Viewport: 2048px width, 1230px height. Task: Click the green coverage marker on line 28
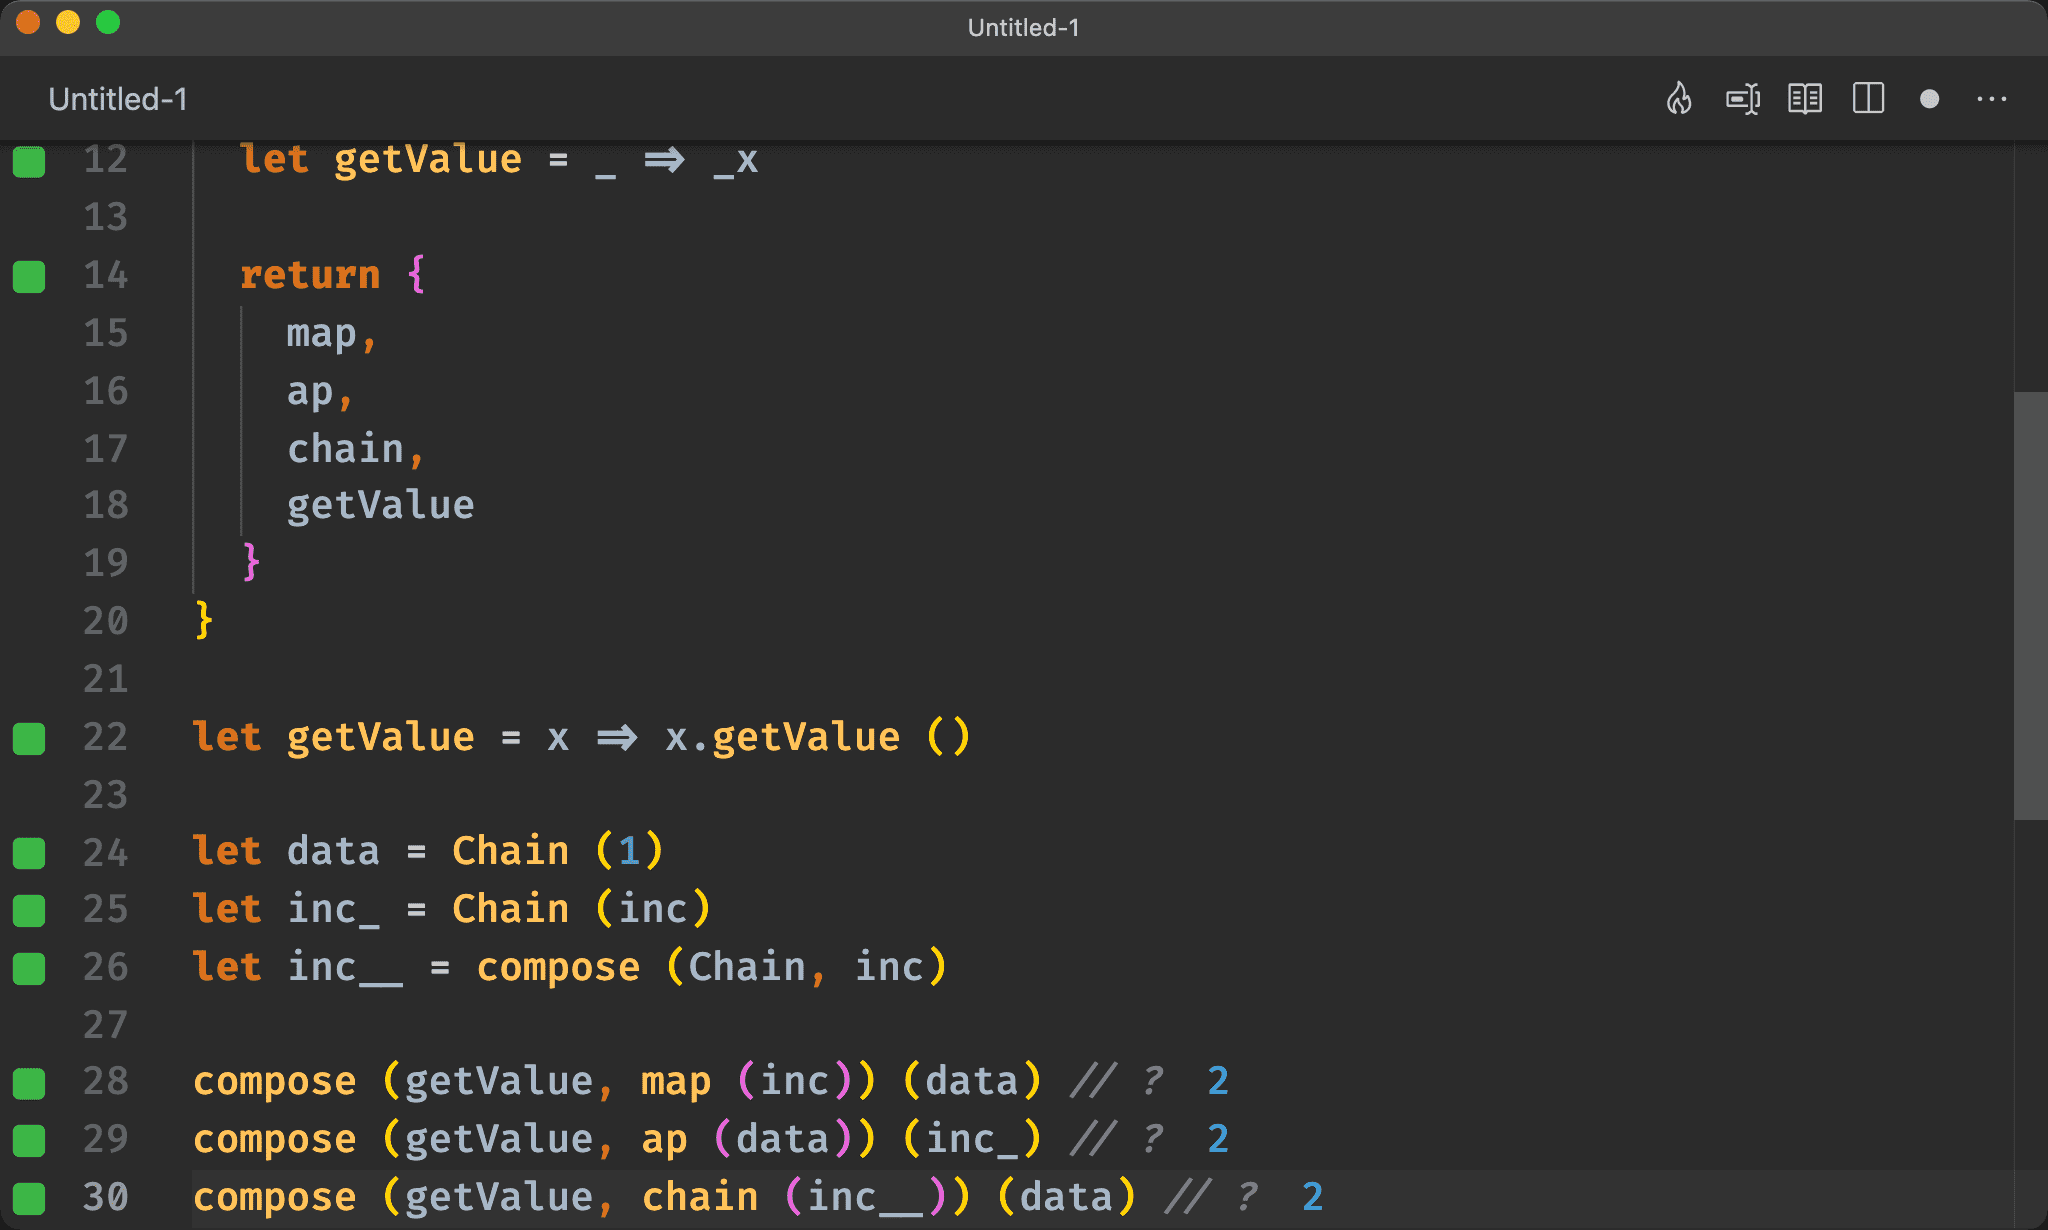point(29,1083)
